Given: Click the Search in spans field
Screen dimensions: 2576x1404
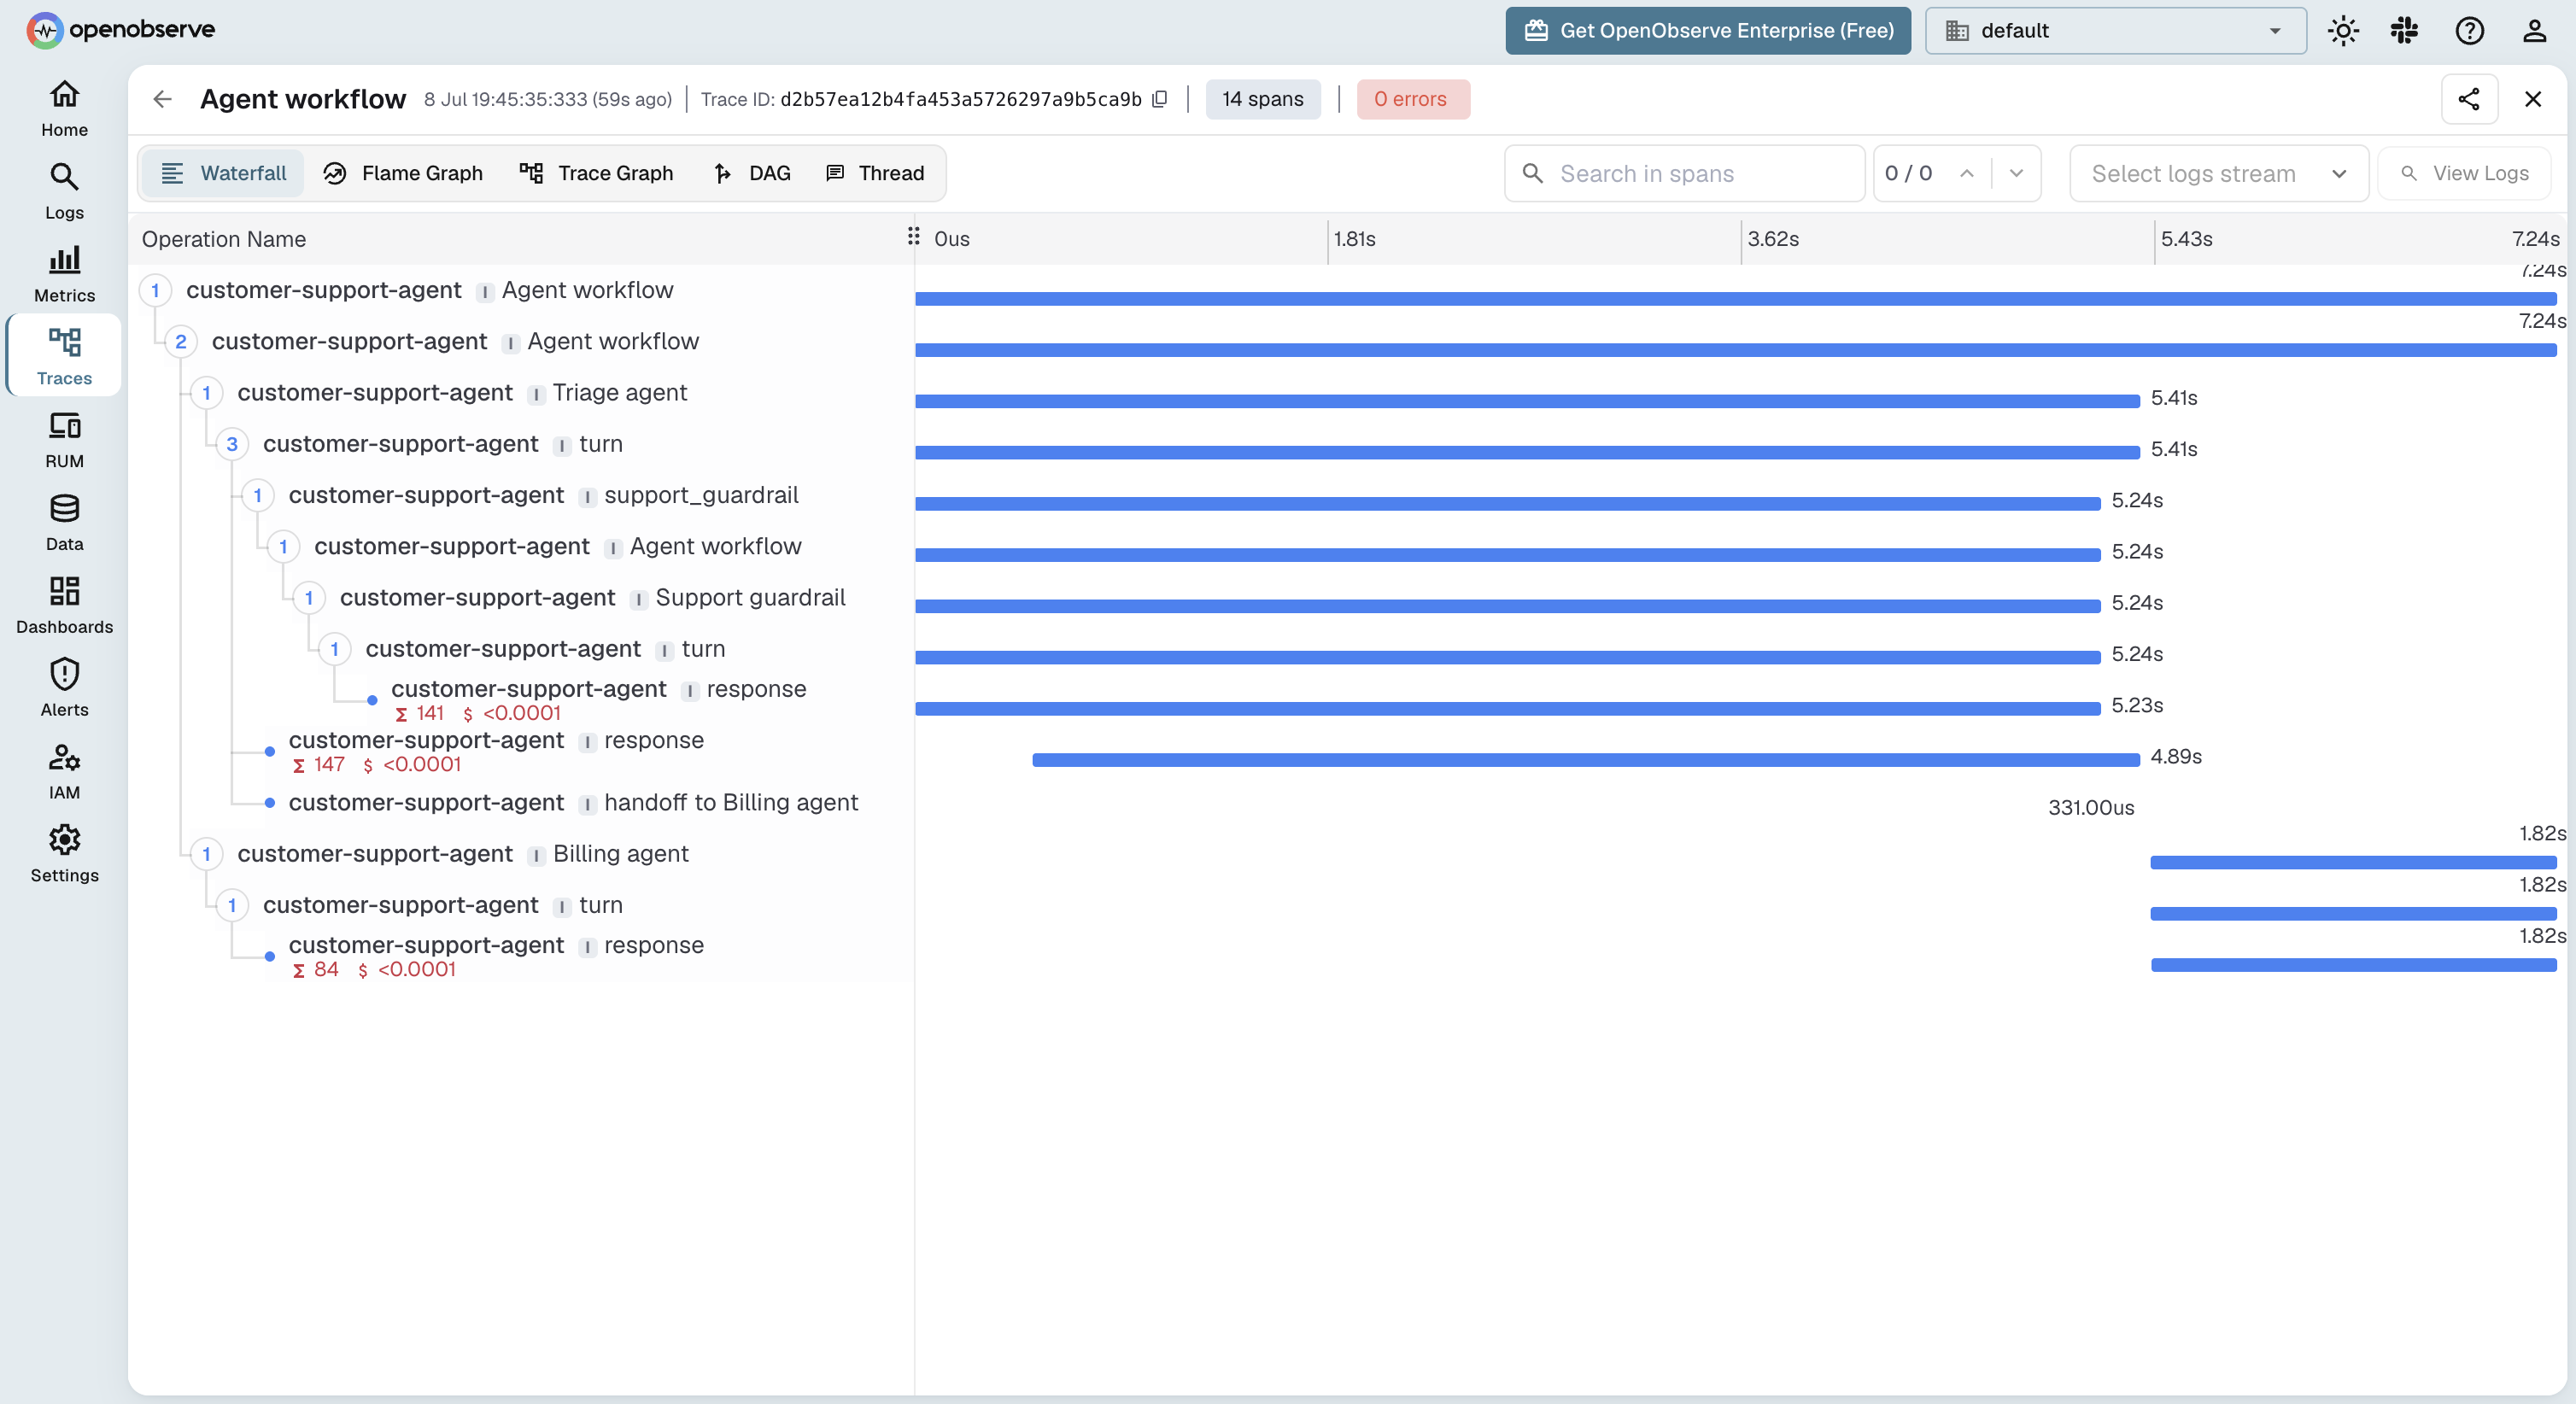Looking at the screenshot, I should [x=1684, y=173].
